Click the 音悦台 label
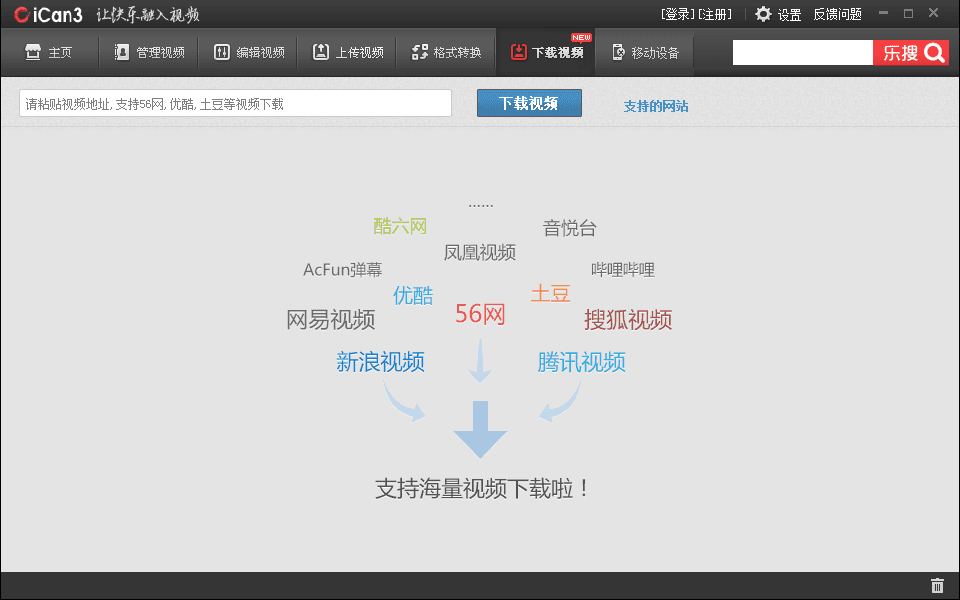The height and width of the screenshot is (600, 960). click(569, 228)
